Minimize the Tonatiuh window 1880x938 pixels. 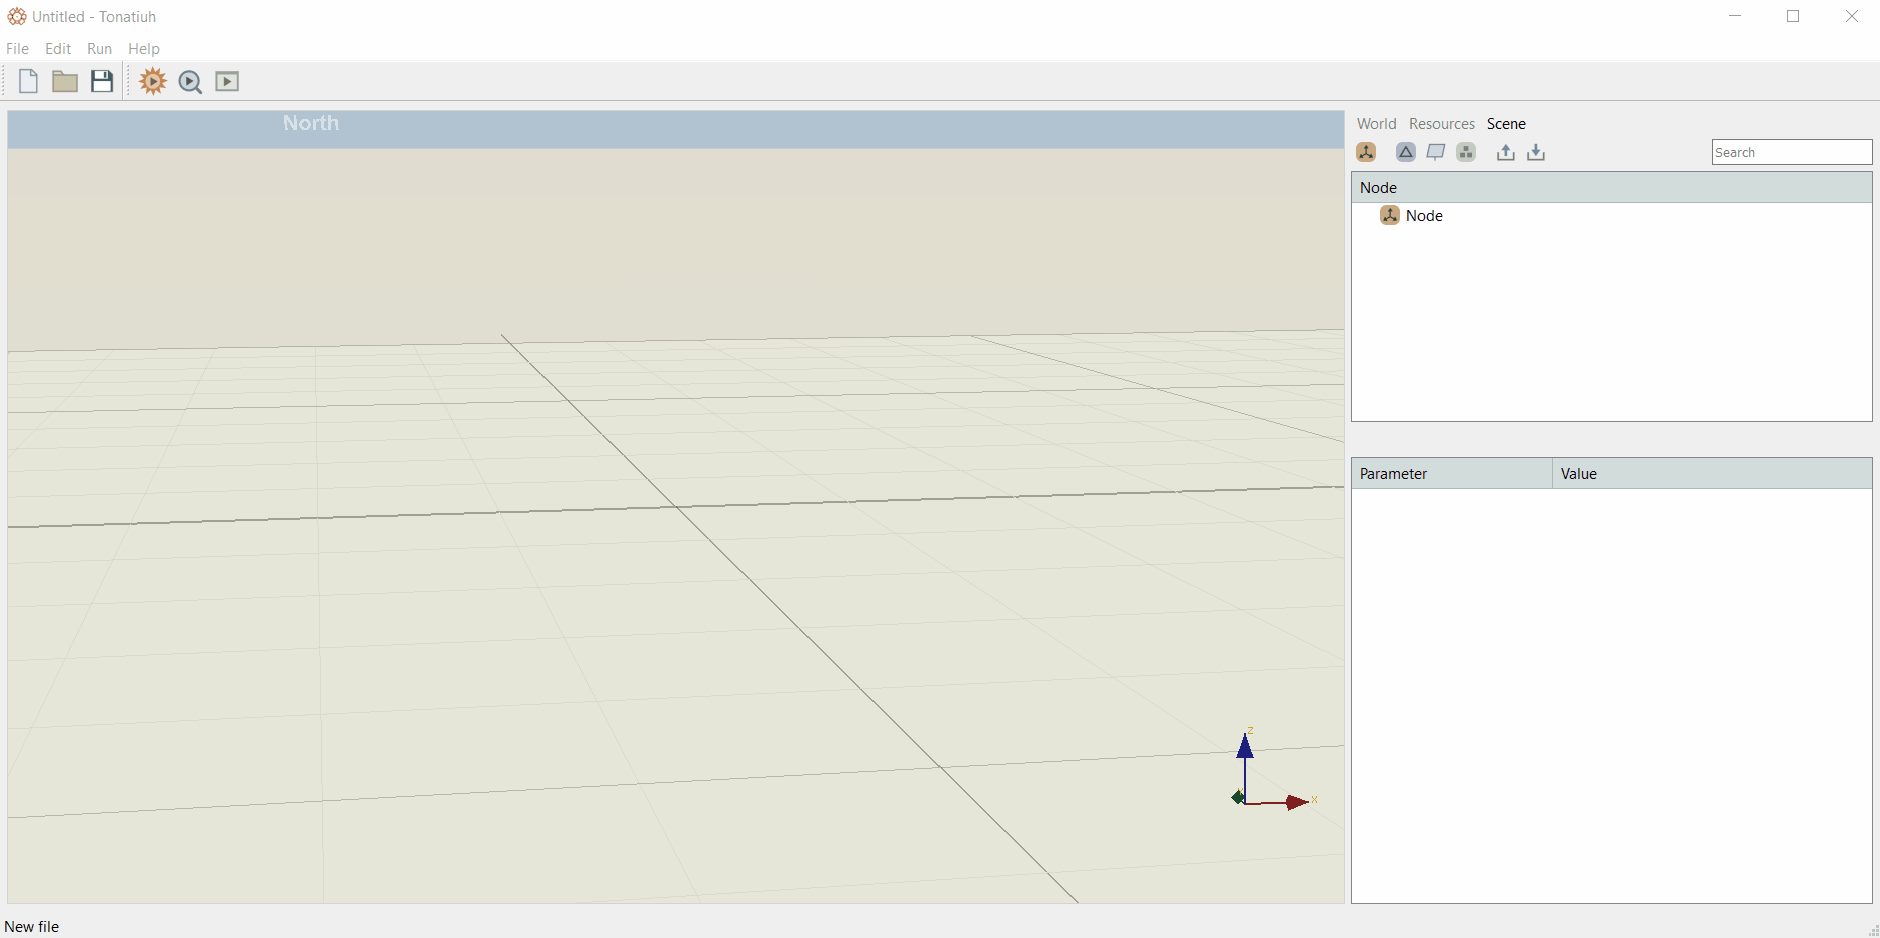[1735, 16]
